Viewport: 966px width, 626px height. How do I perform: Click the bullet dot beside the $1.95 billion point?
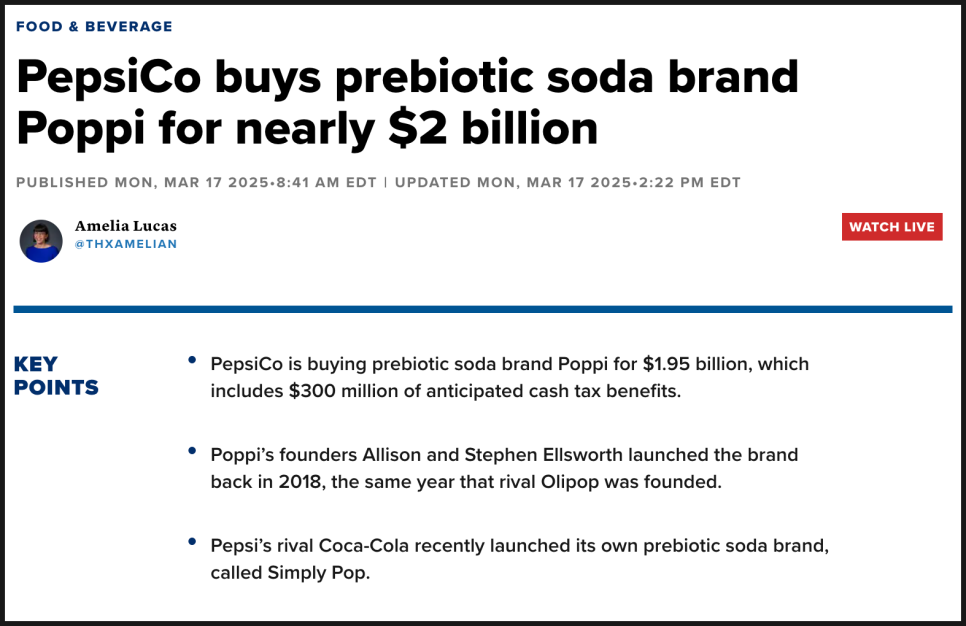point(192,360)
